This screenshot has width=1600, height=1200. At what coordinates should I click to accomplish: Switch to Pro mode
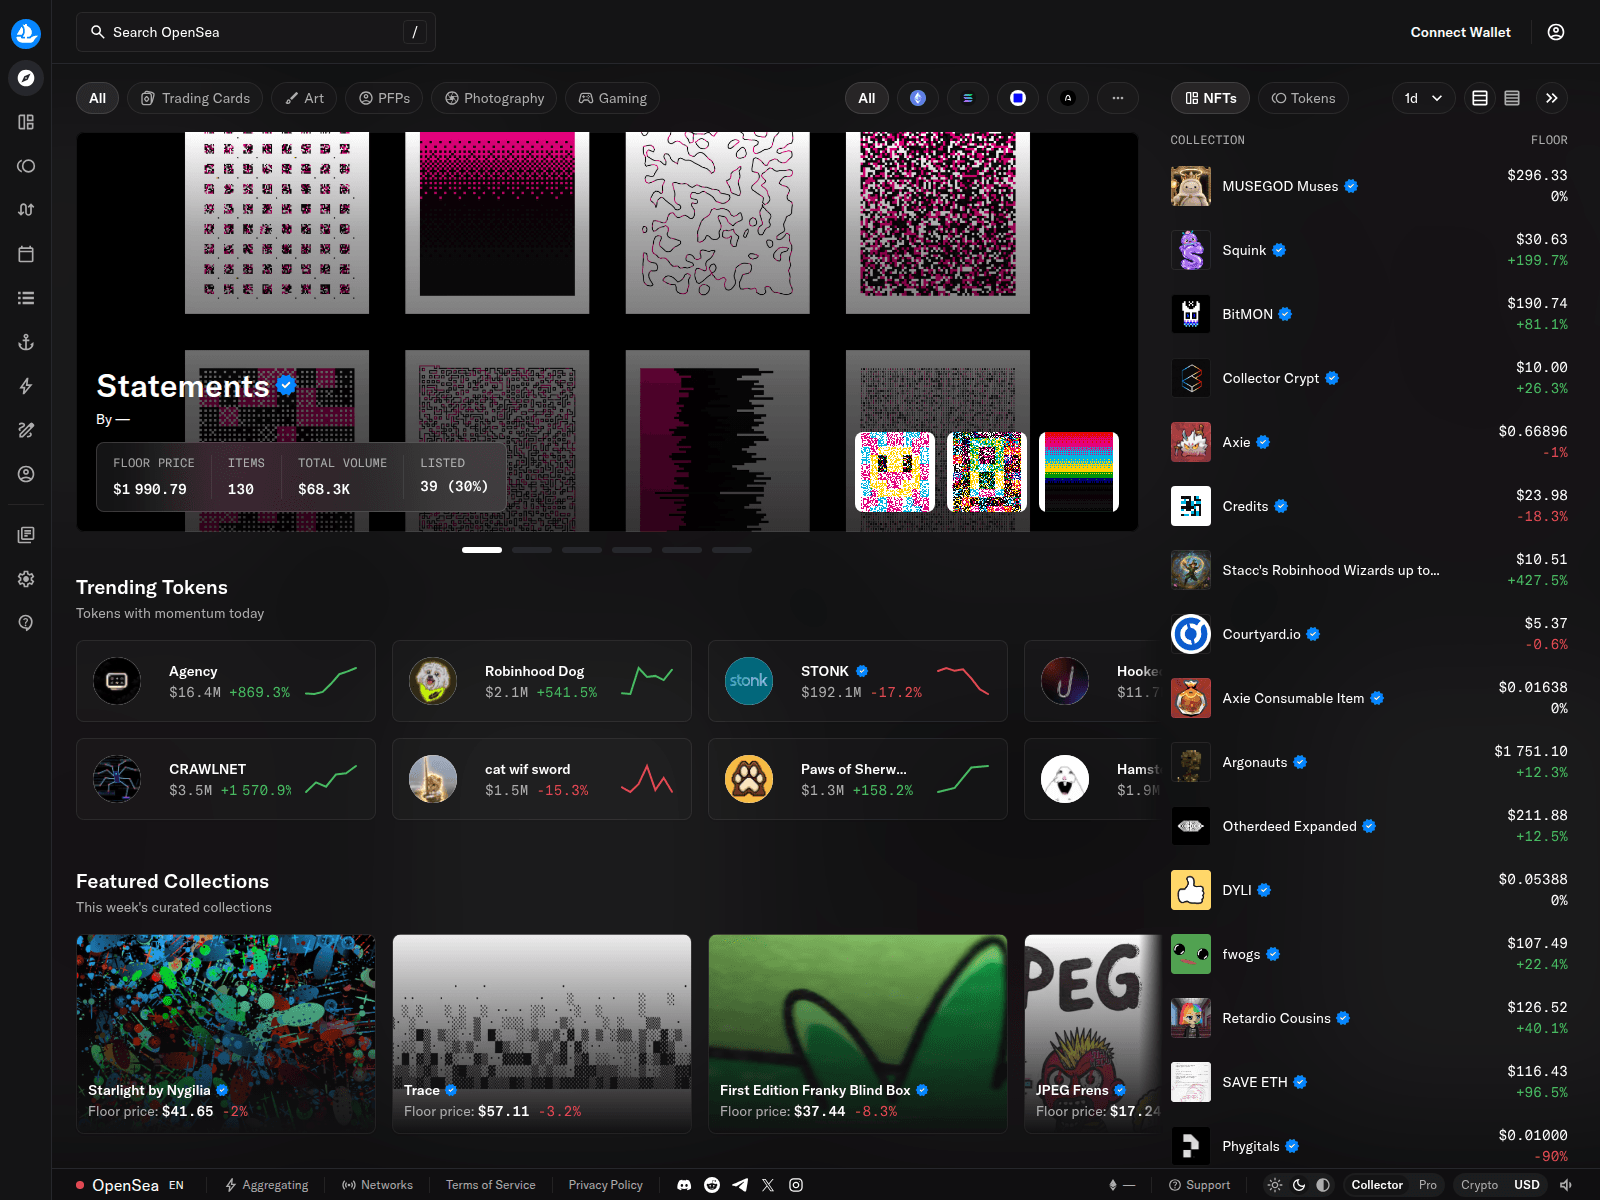tap(1428, 1185)
